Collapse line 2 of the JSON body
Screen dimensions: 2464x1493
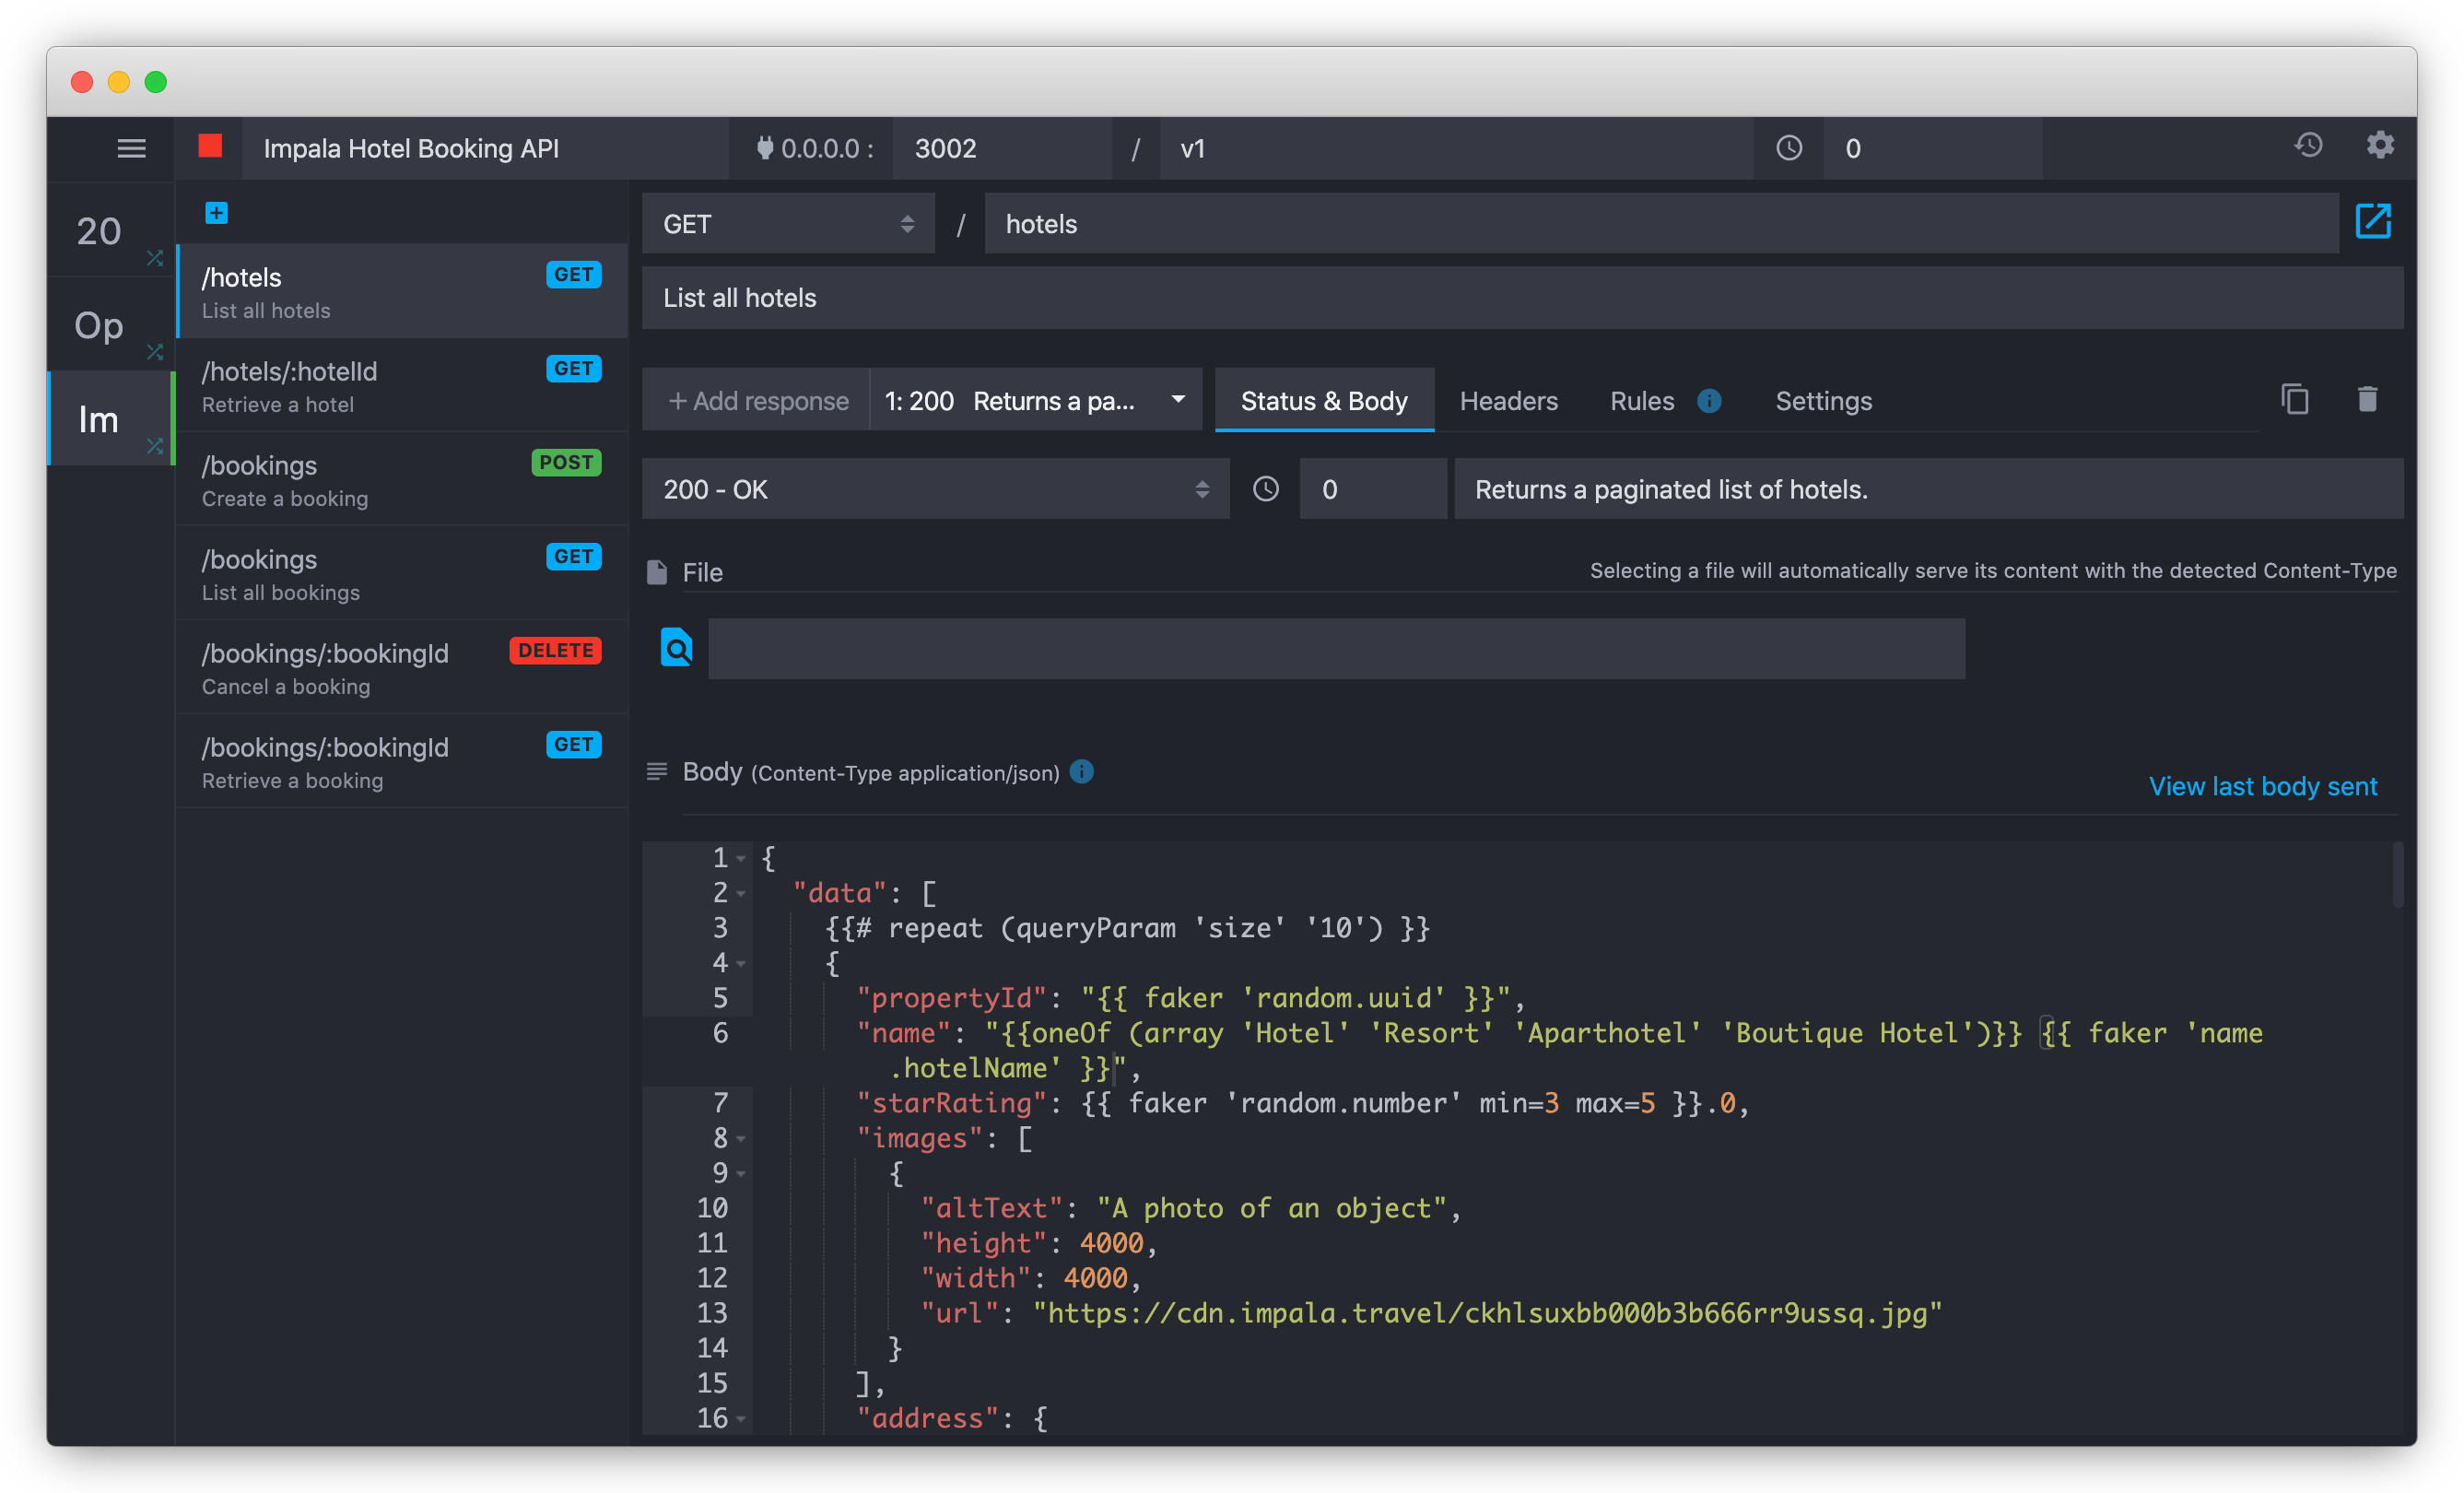tap(740, 893)
